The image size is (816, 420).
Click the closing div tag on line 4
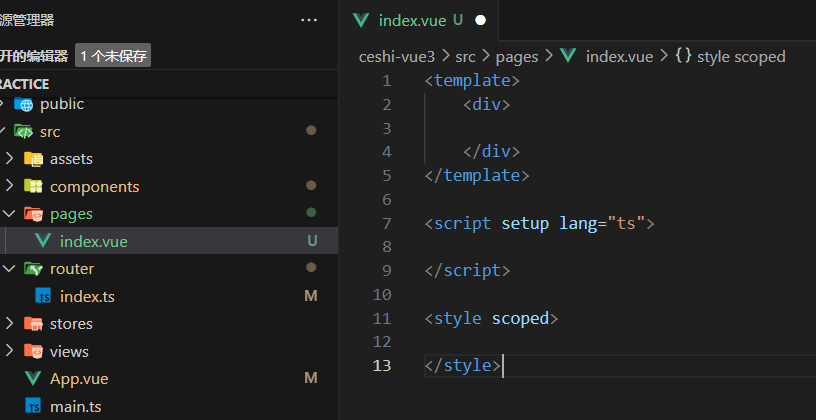click(491, 151)
